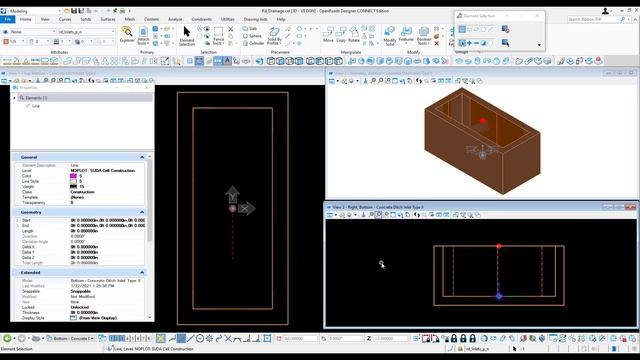Open the vd_inlets template dropdown
Screen dimensions: 640x360
click(x=86, y=31)
